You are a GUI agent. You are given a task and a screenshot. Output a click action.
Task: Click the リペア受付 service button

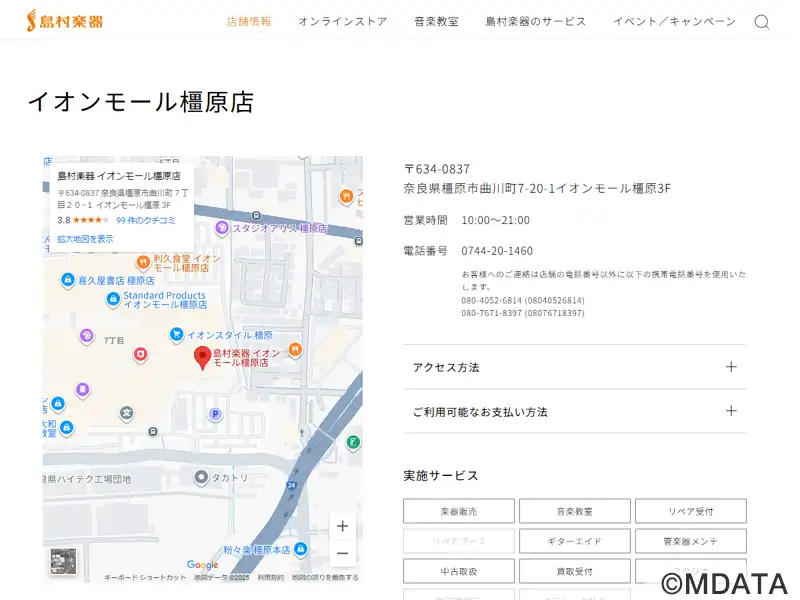691,511
